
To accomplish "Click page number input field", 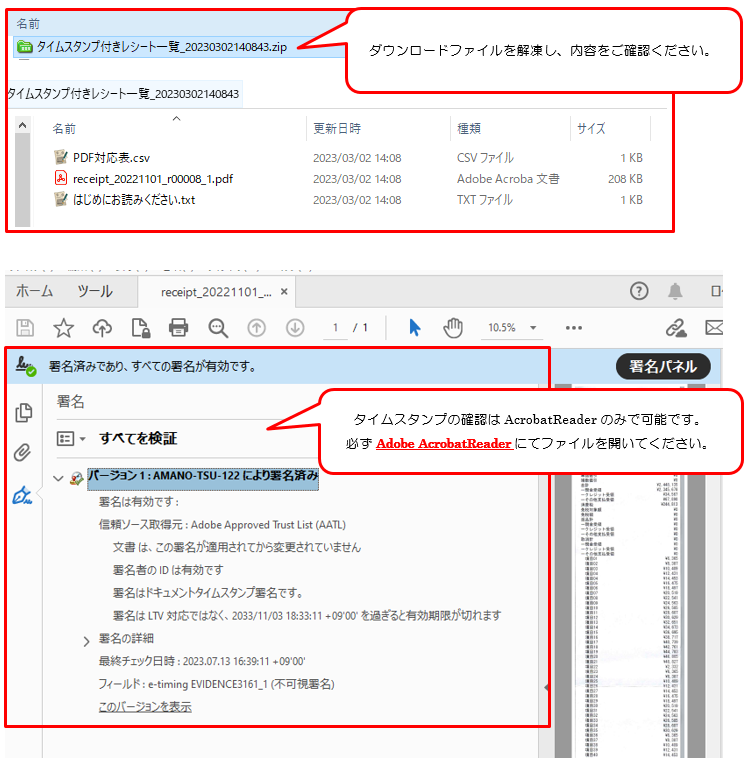I will pyautogui.click(x=336, y=328).
